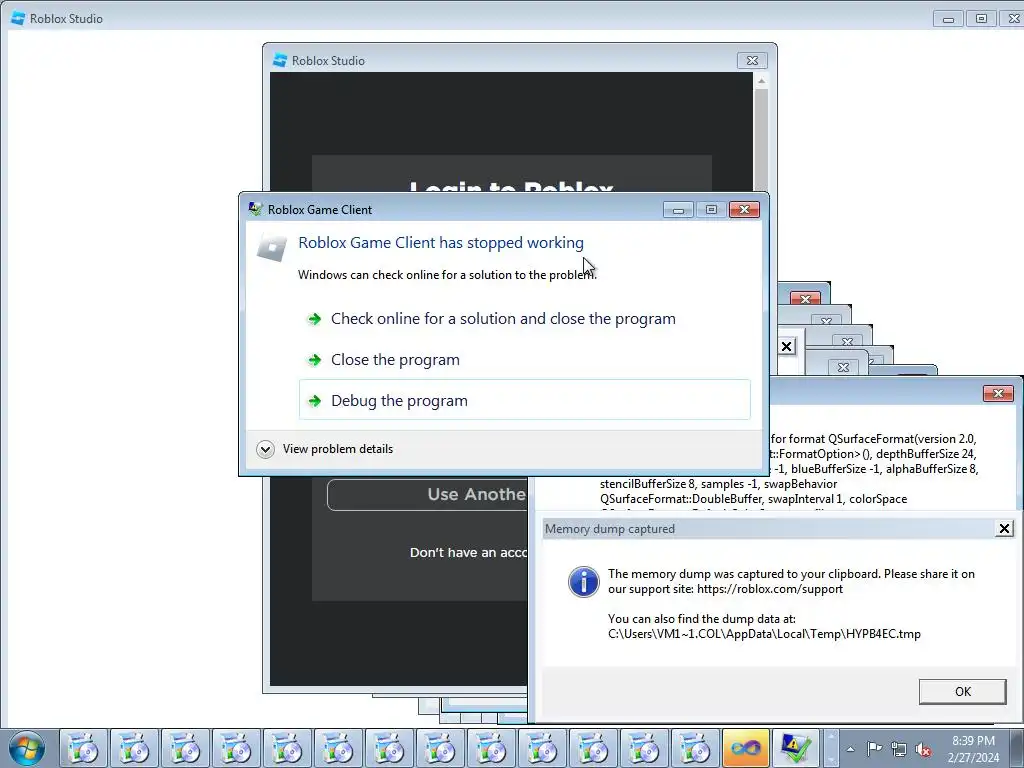Click the login window scrollbar up arrow
Viewport: 1024px width, 768px height.
pos(761,81)
